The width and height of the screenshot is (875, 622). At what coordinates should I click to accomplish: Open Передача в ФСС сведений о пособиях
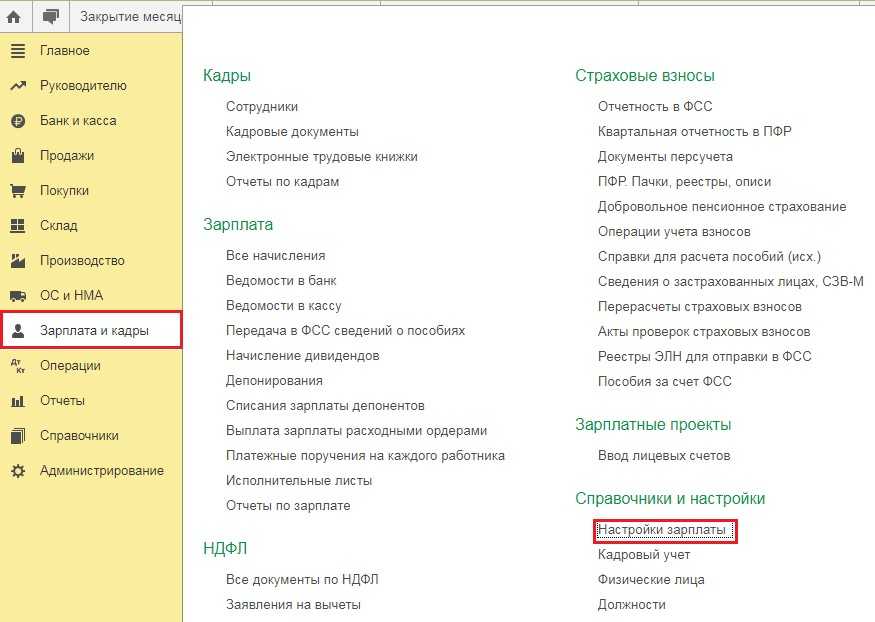click(x=345, y=331)
